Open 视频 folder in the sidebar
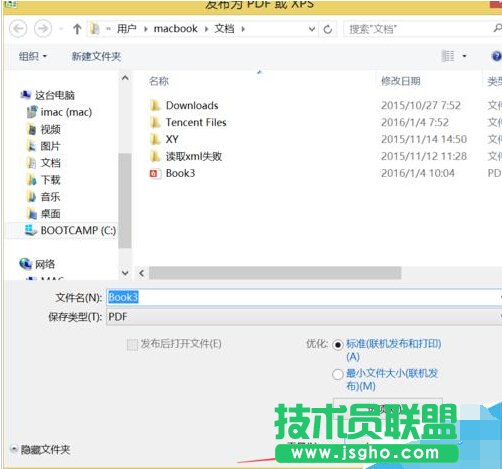502x469 pixels. click(51, 129)
